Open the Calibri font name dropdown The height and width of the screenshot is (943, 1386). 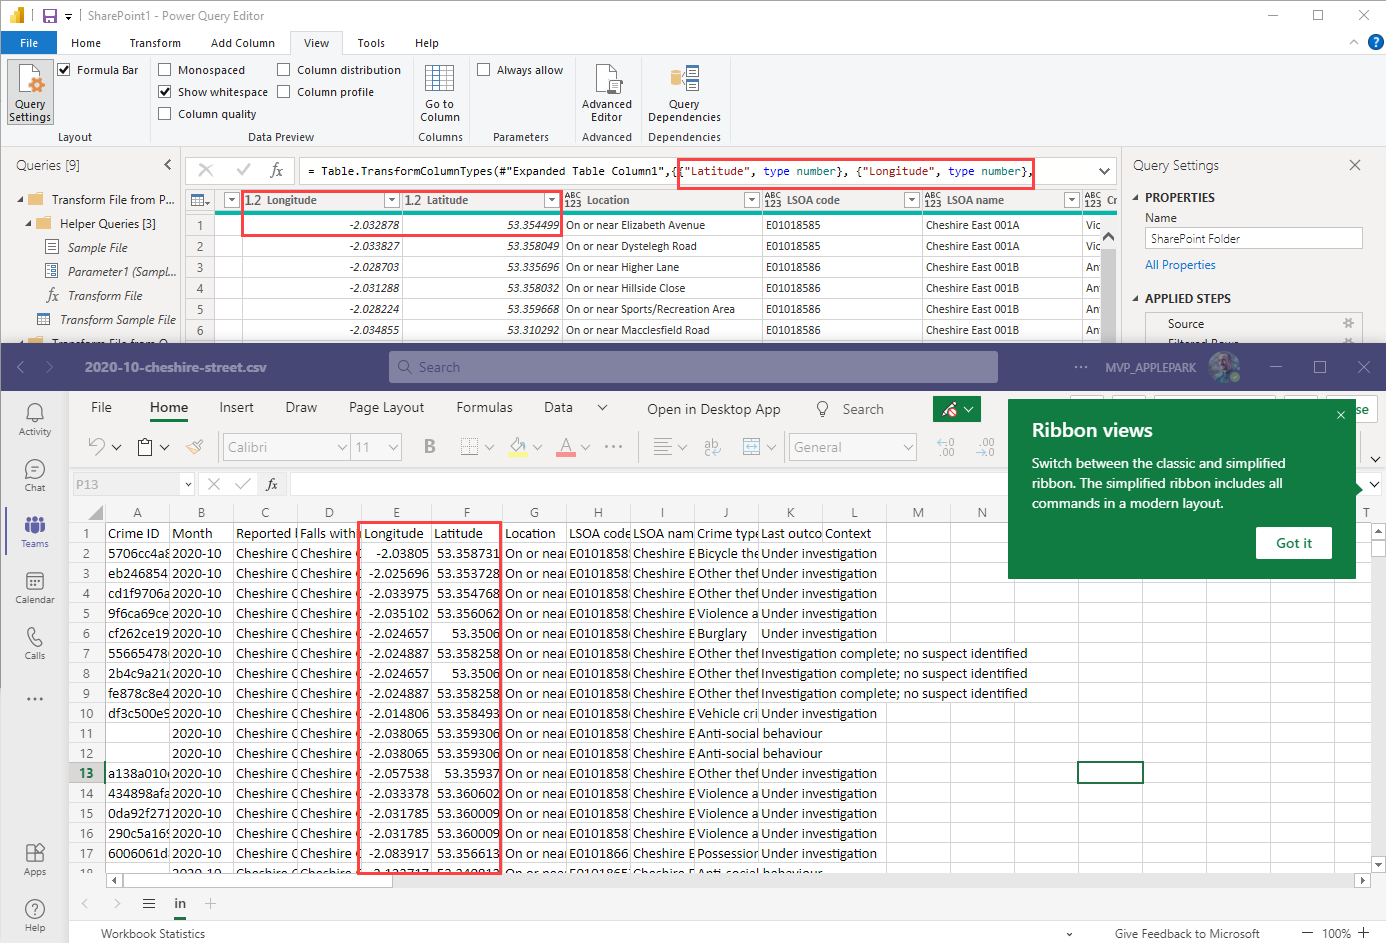(x=342, y=447)
